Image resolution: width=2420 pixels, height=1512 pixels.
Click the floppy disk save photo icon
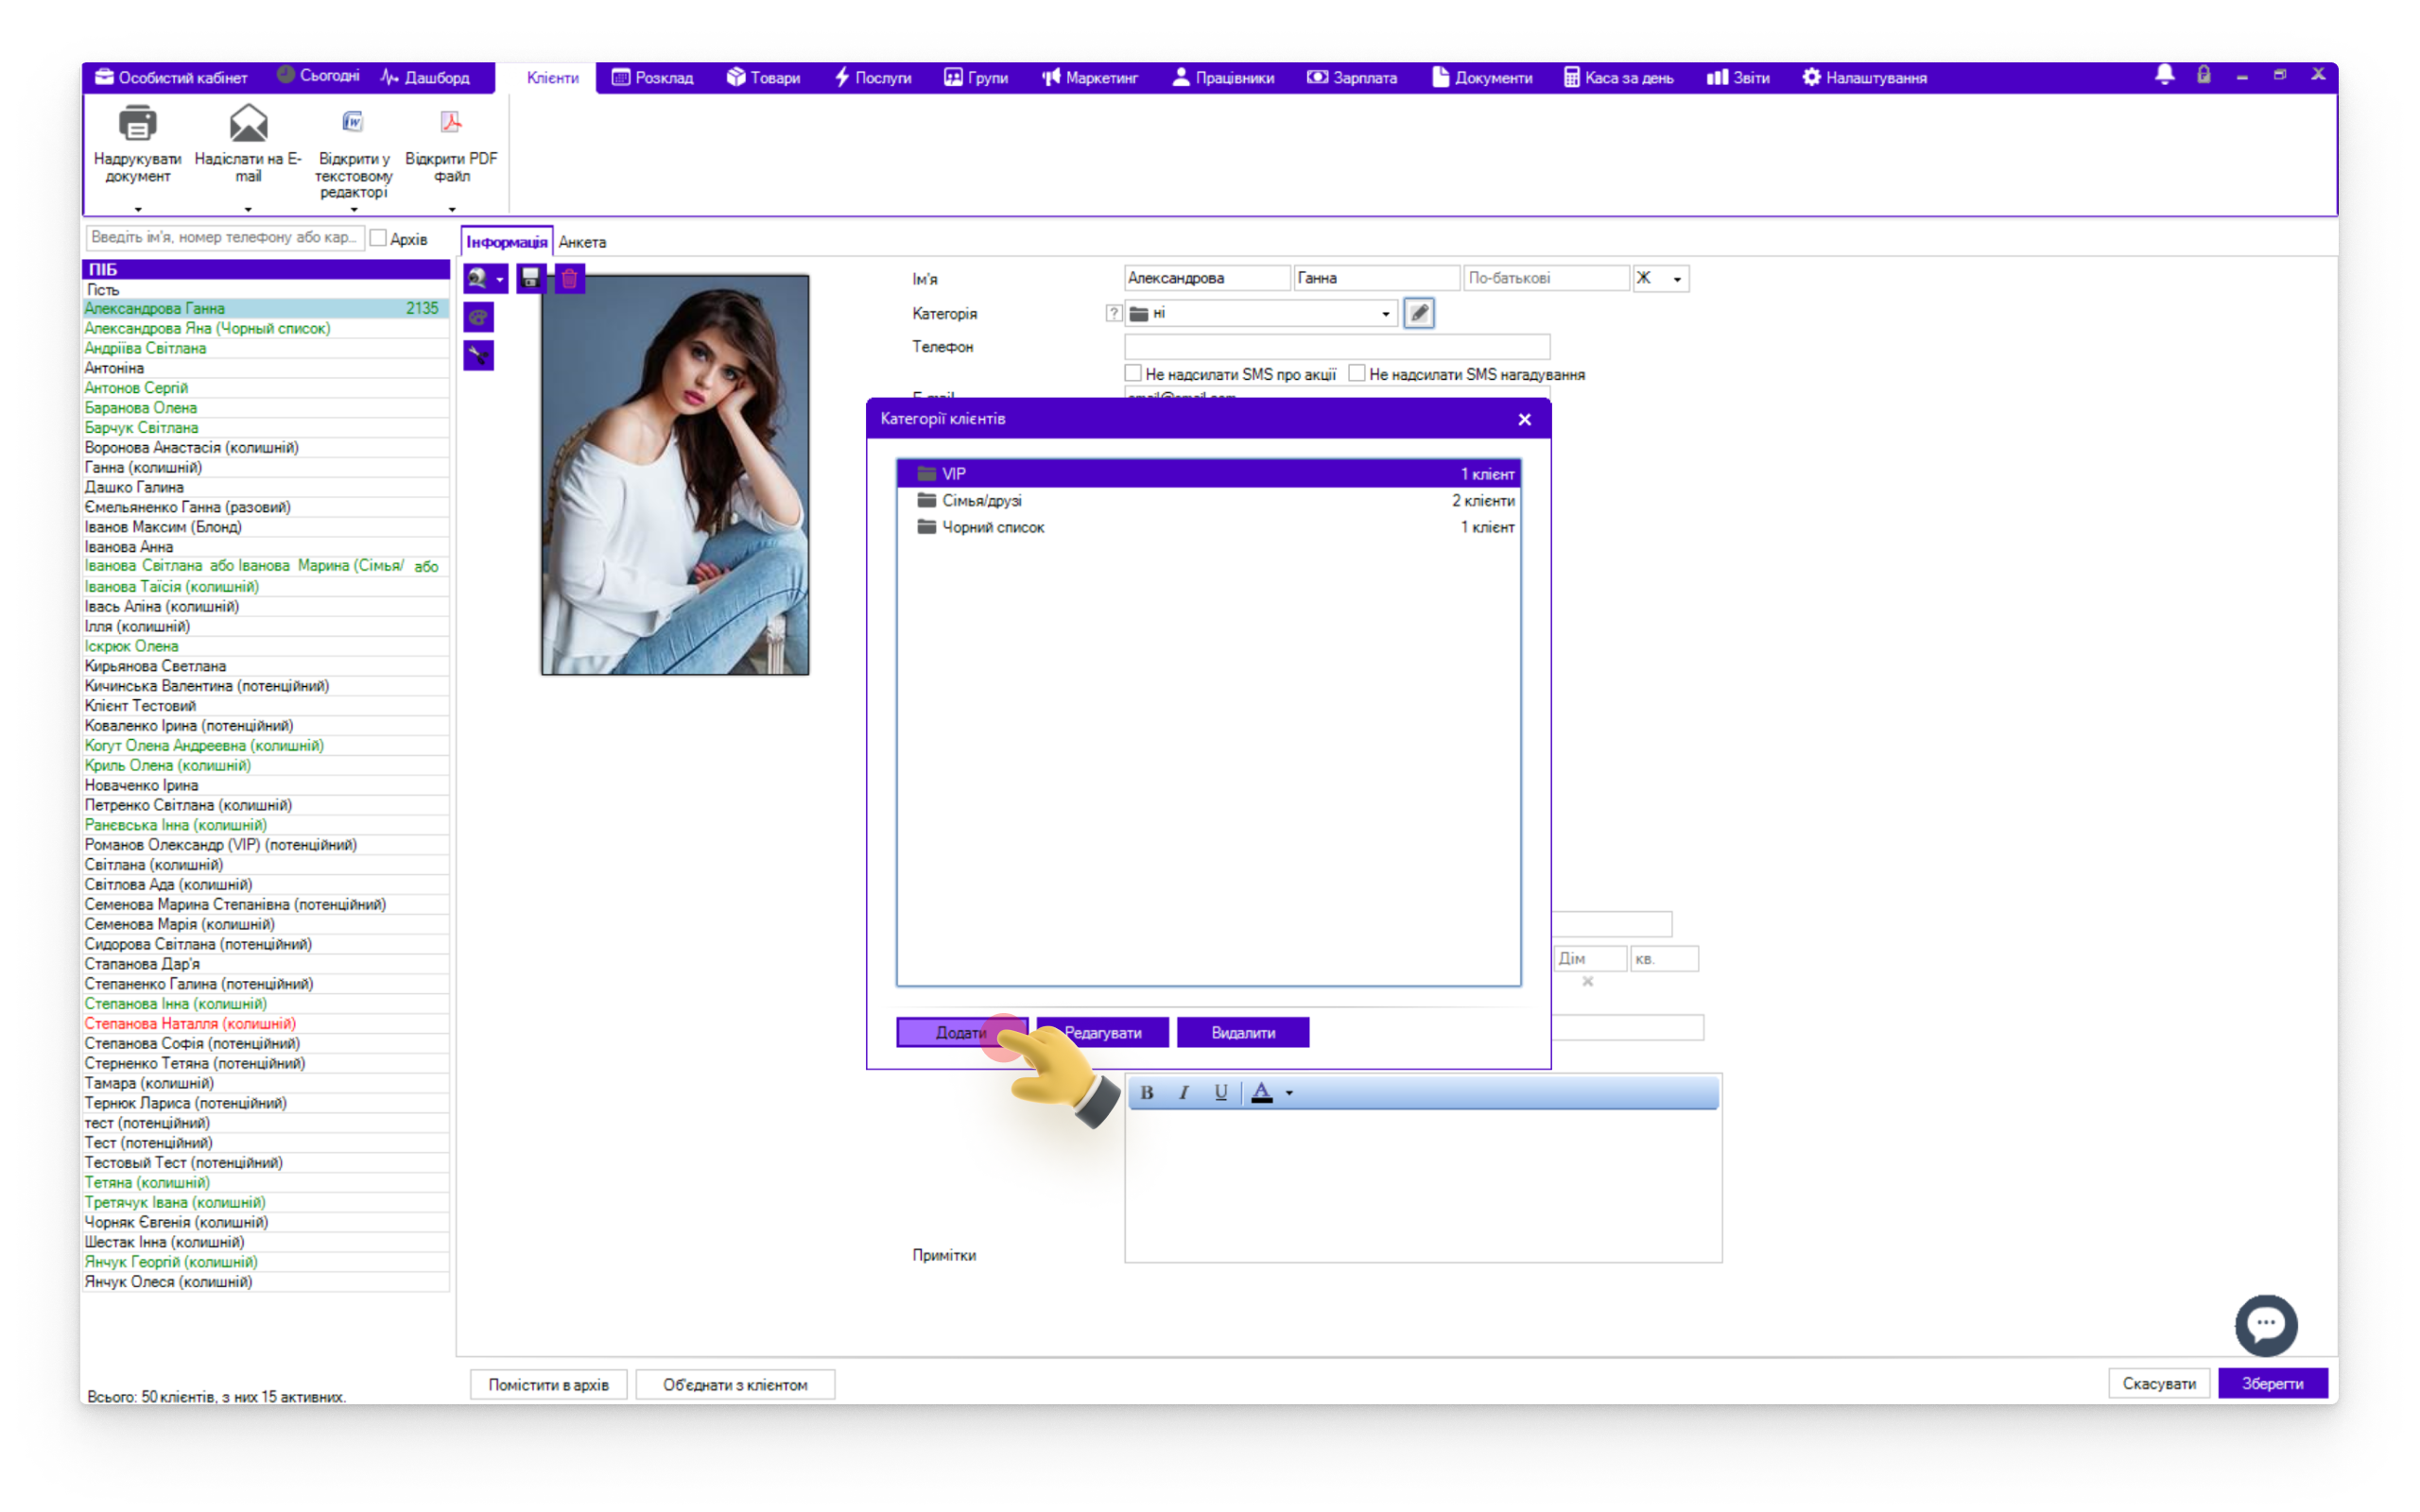coord(530,278)
